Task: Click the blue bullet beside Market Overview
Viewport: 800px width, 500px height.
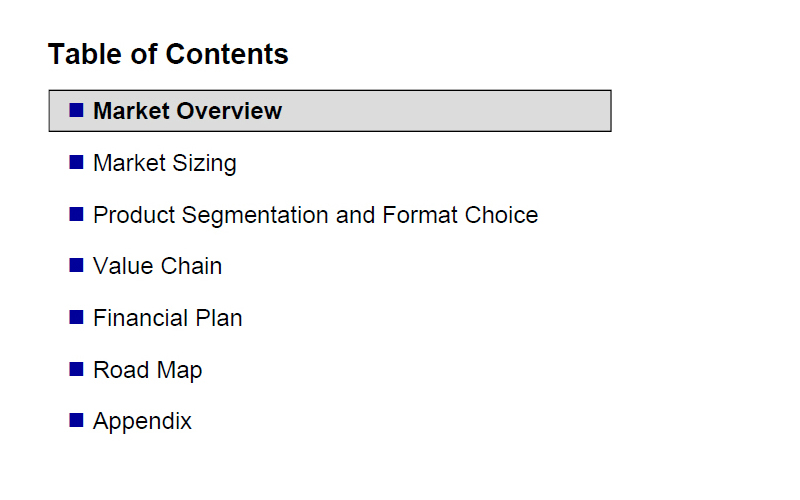Action: pyautogui.click(x=76, y=110)
